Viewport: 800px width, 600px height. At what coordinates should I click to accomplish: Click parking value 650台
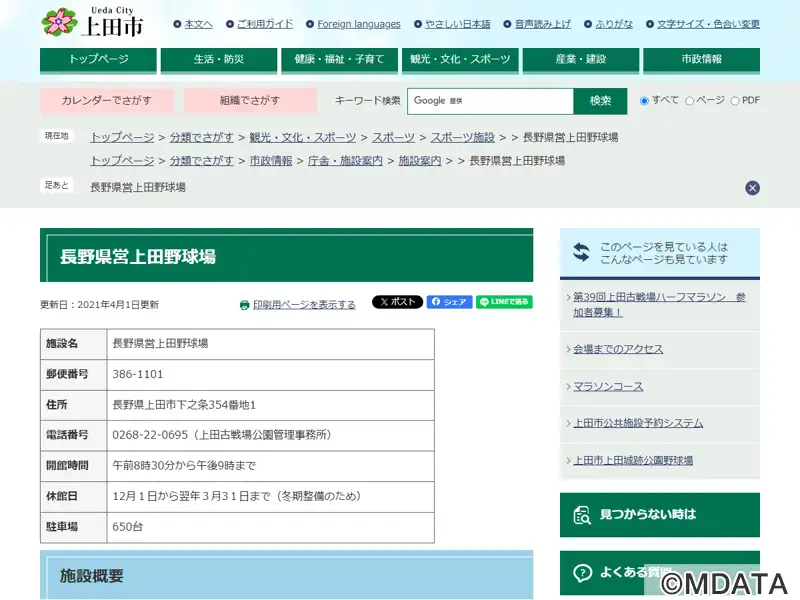(128, 527)
